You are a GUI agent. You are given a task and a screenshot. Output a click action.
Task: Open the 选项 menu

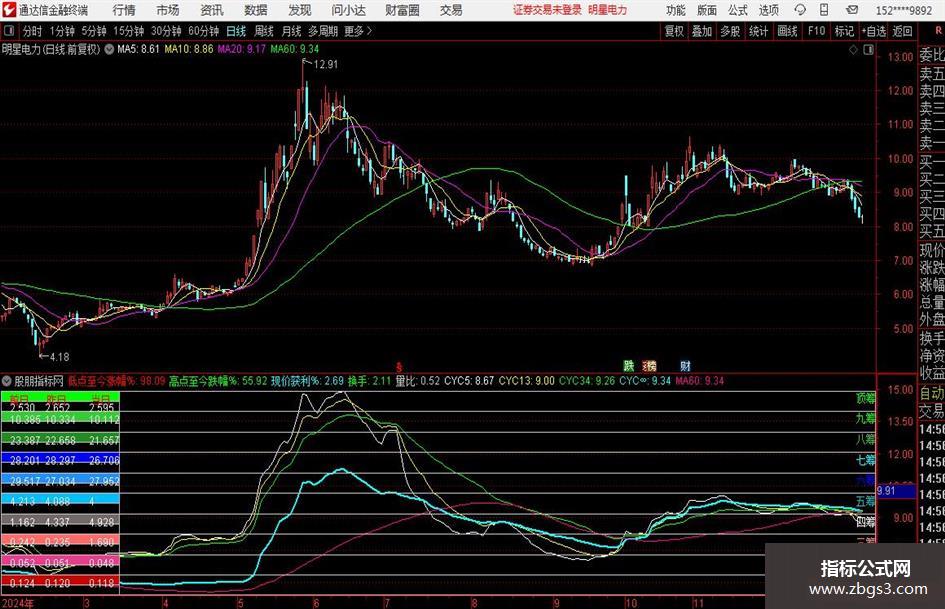pyautogui.click(x=768, y=10)
